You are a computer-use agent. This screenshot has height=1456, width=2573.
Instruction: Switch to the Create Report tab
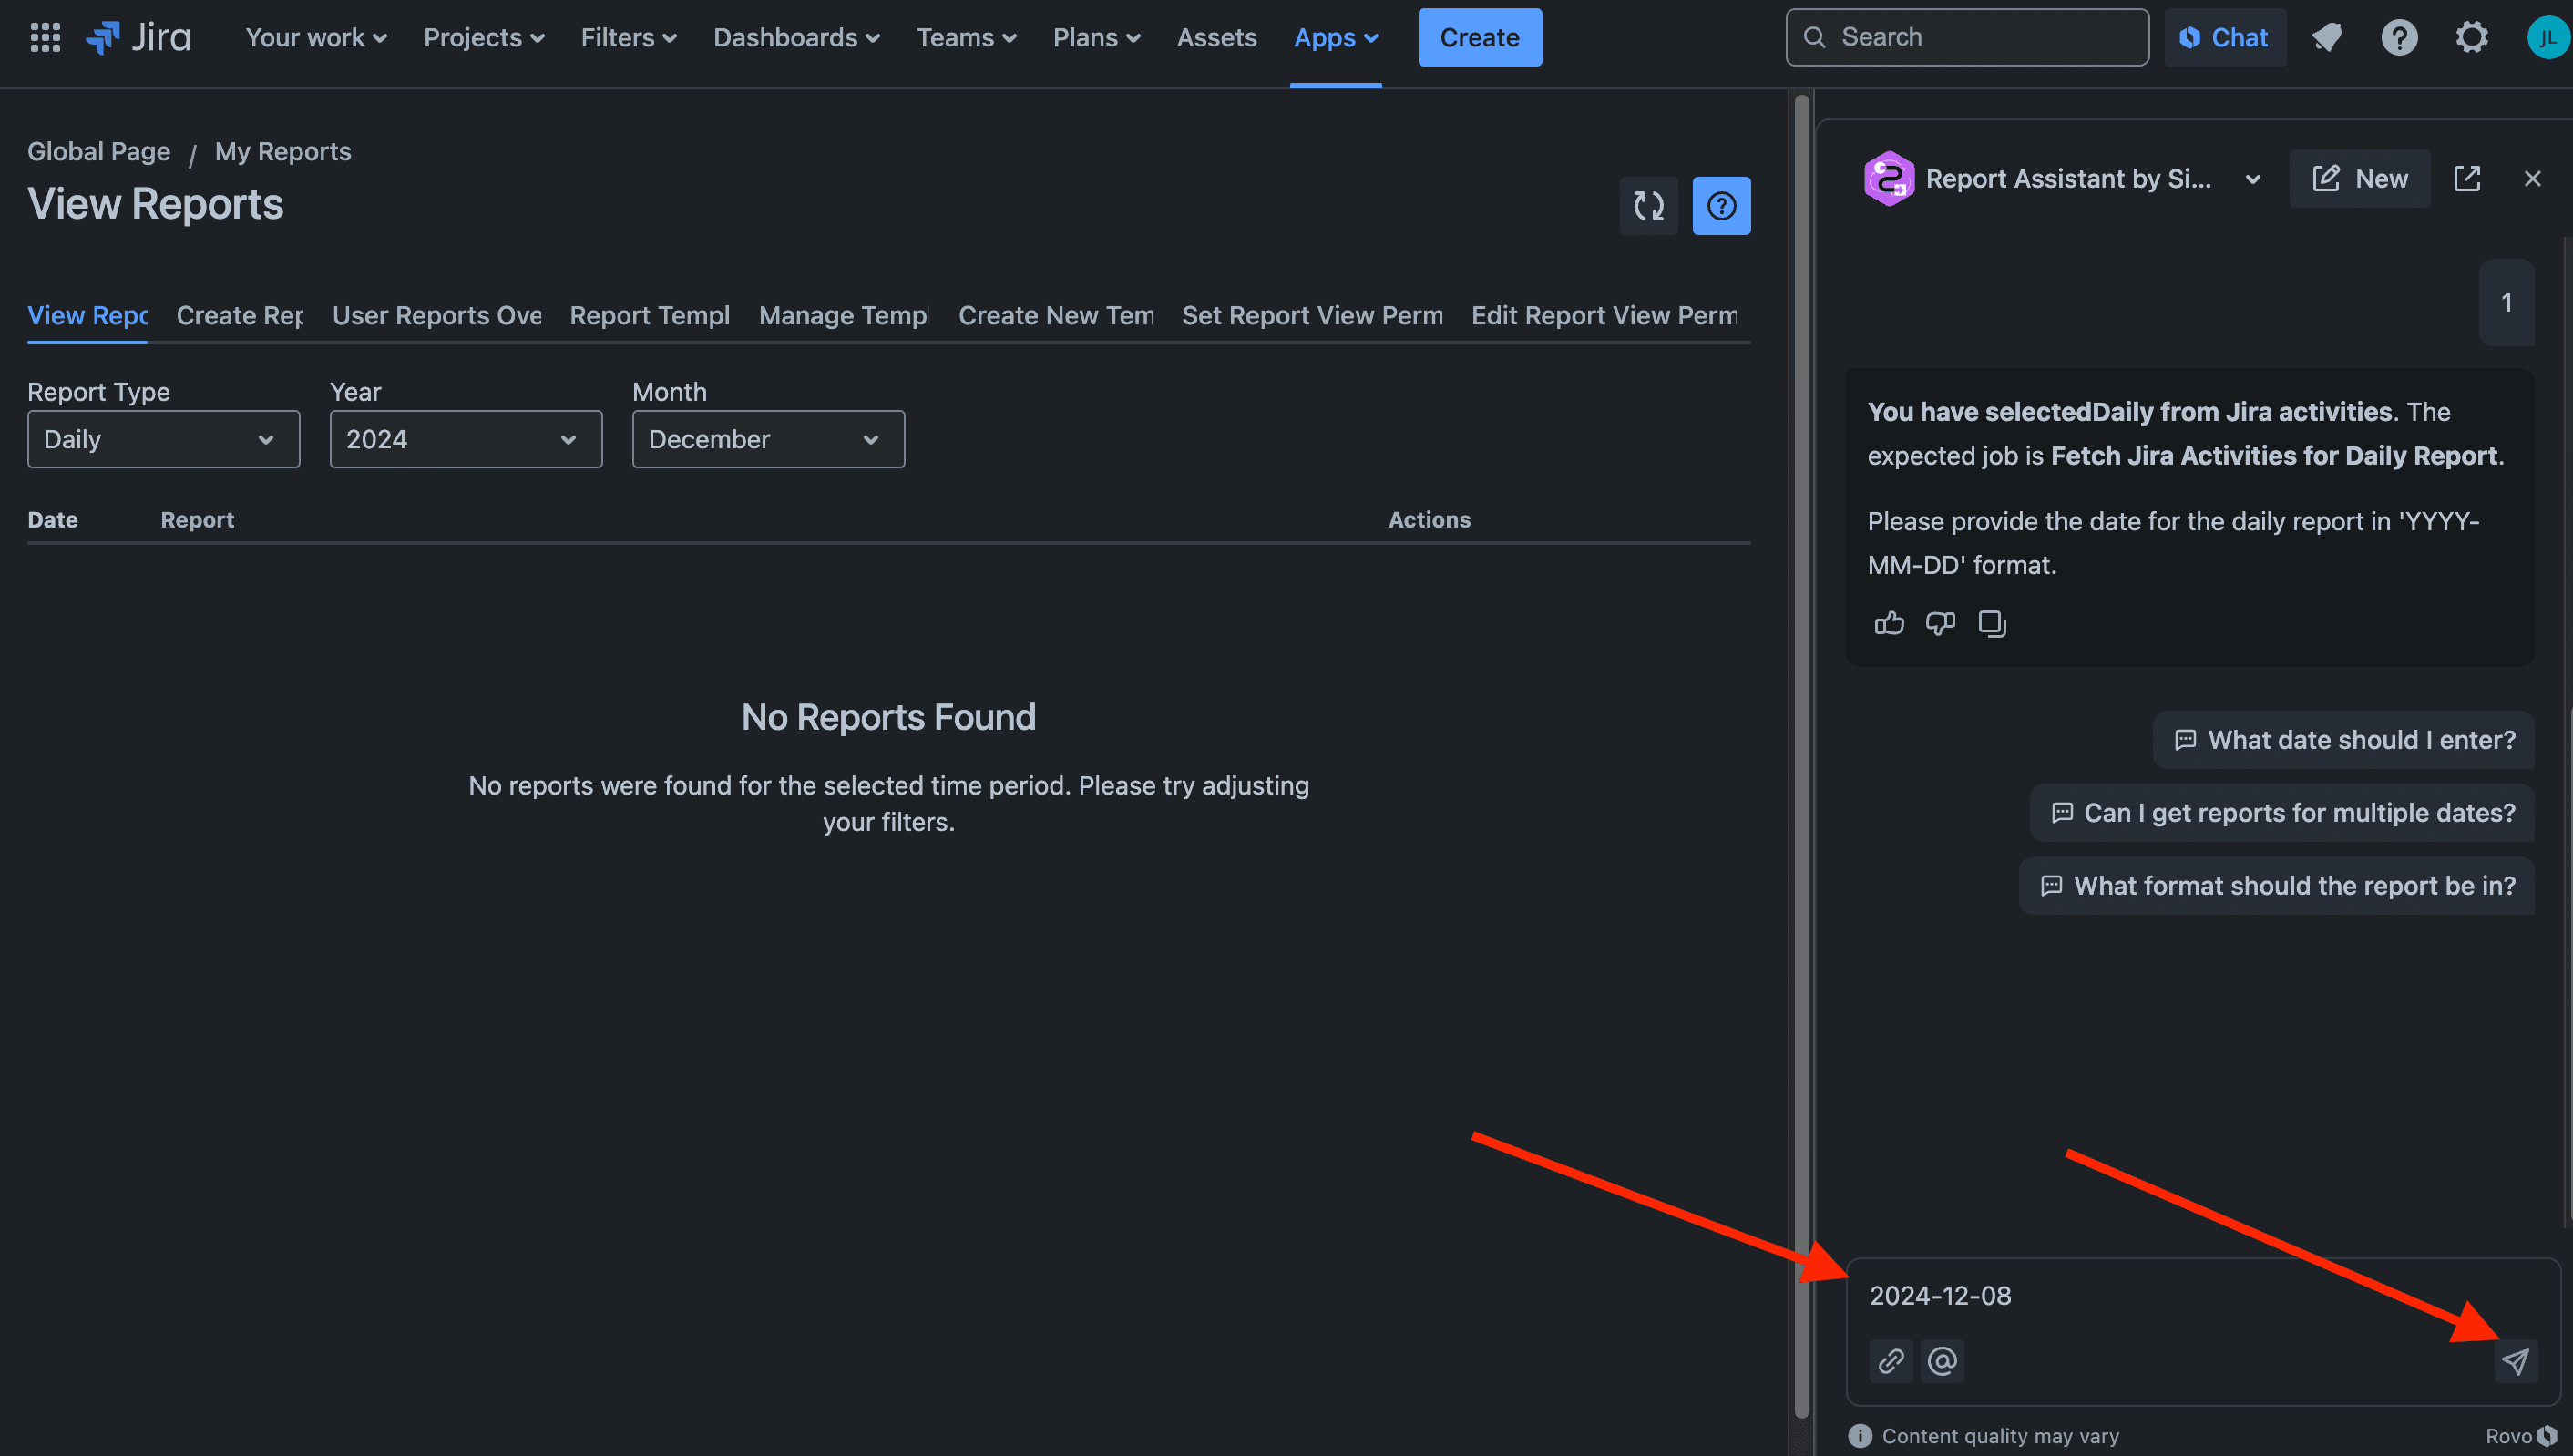pyautogui.click(x=240, y=315)
